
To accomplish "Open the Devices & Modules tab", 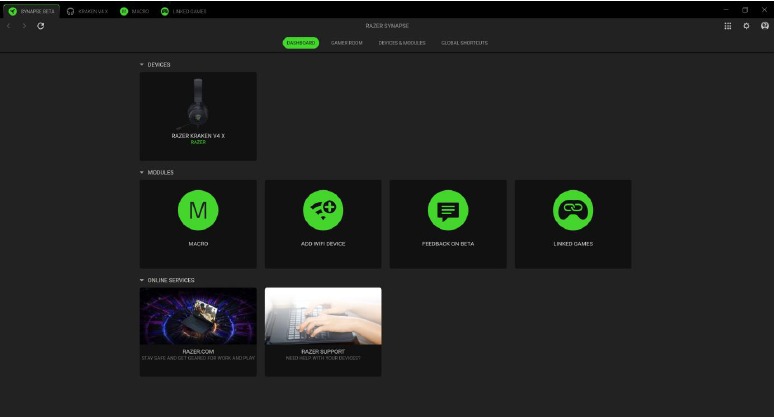I will coord(402,43).
